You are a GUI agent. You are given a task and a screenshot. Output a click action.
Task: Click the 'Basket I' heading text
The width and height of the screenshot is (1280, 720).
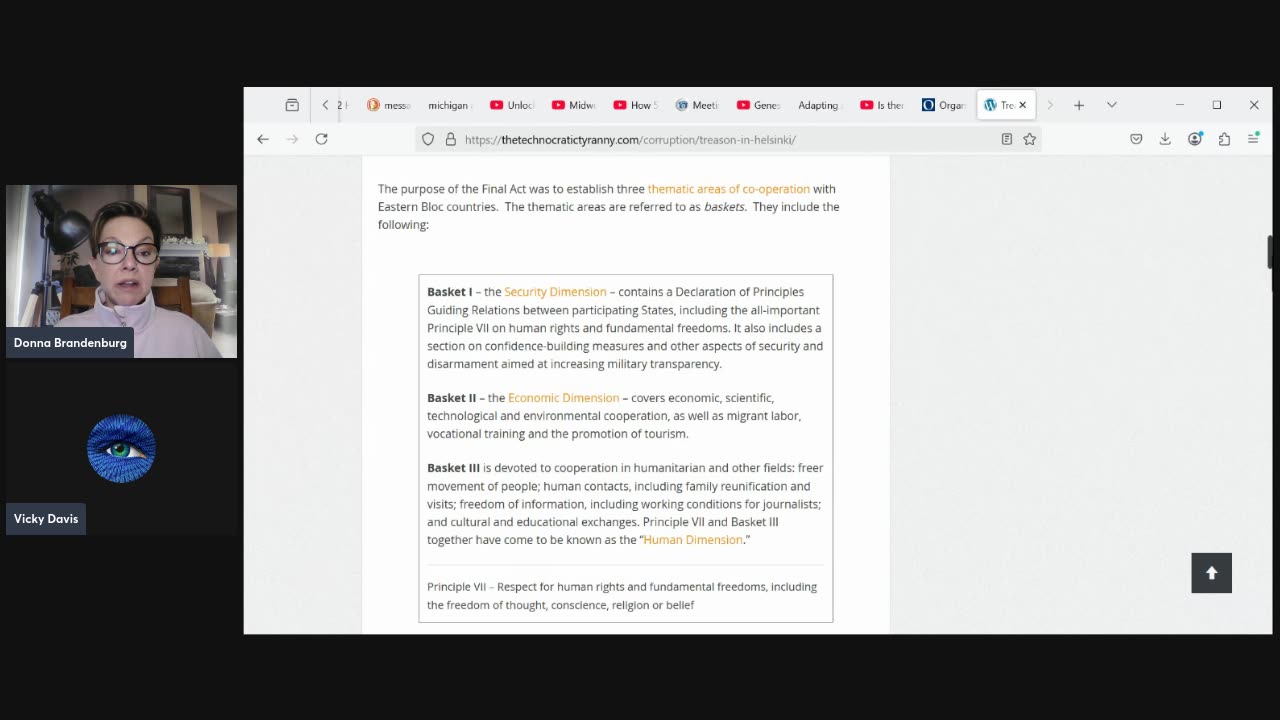(x=450, y=292)
